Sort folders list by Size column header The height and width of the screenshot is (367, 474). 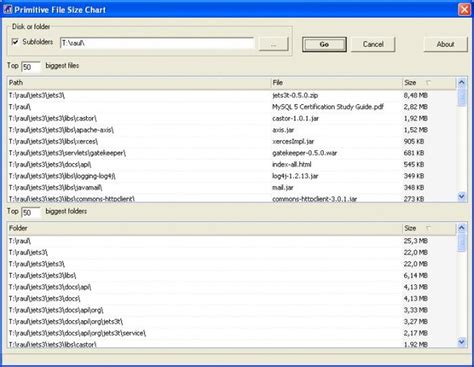[429, 228]
